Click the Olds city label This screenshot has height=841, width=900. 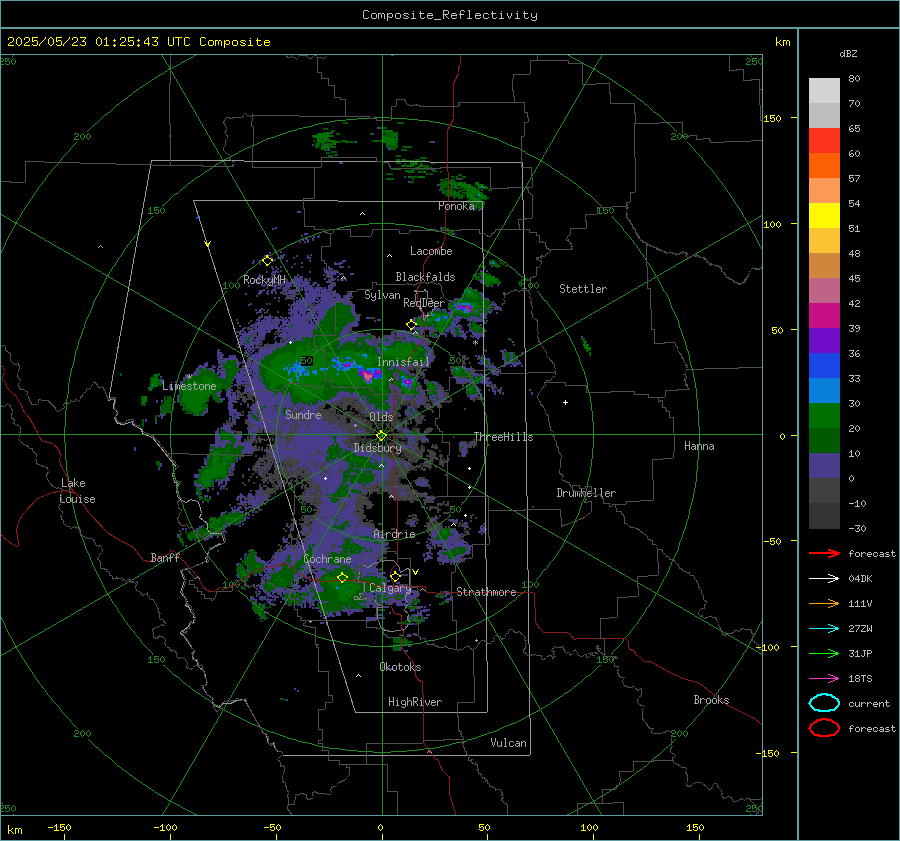(381, 417)
